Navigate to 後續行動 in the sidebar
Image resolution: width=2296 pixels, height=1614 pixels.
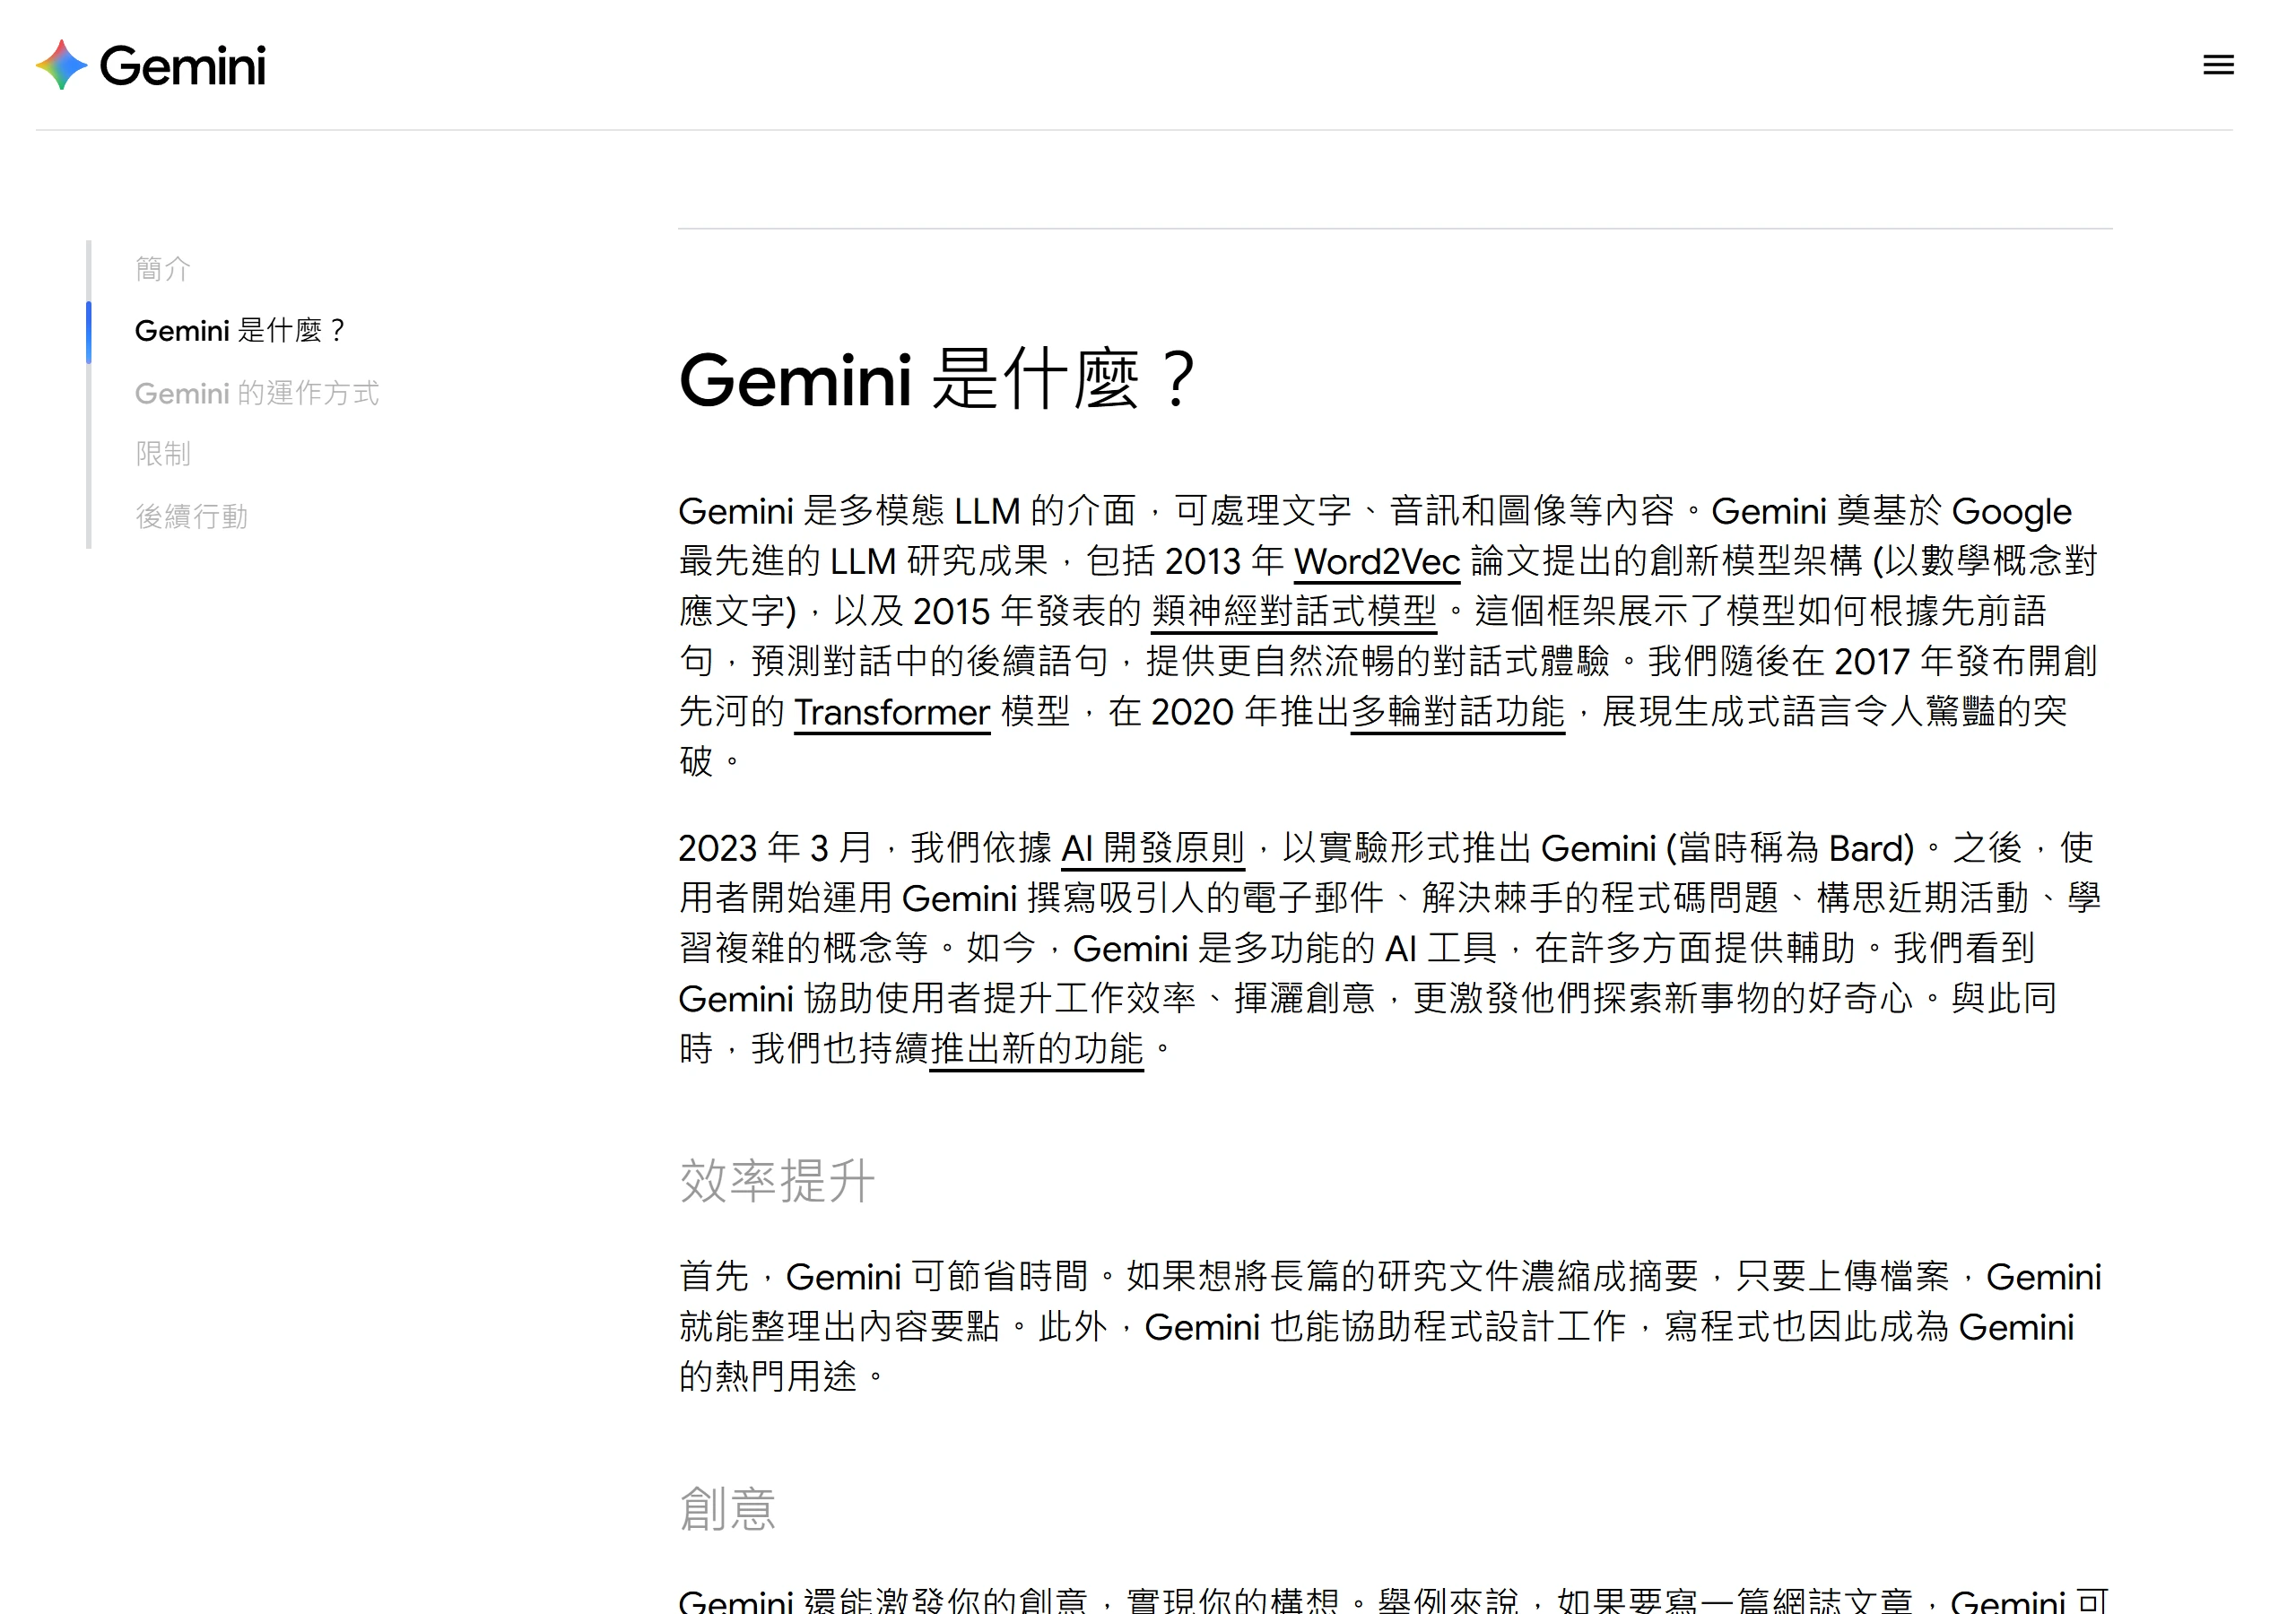(191, 516)
